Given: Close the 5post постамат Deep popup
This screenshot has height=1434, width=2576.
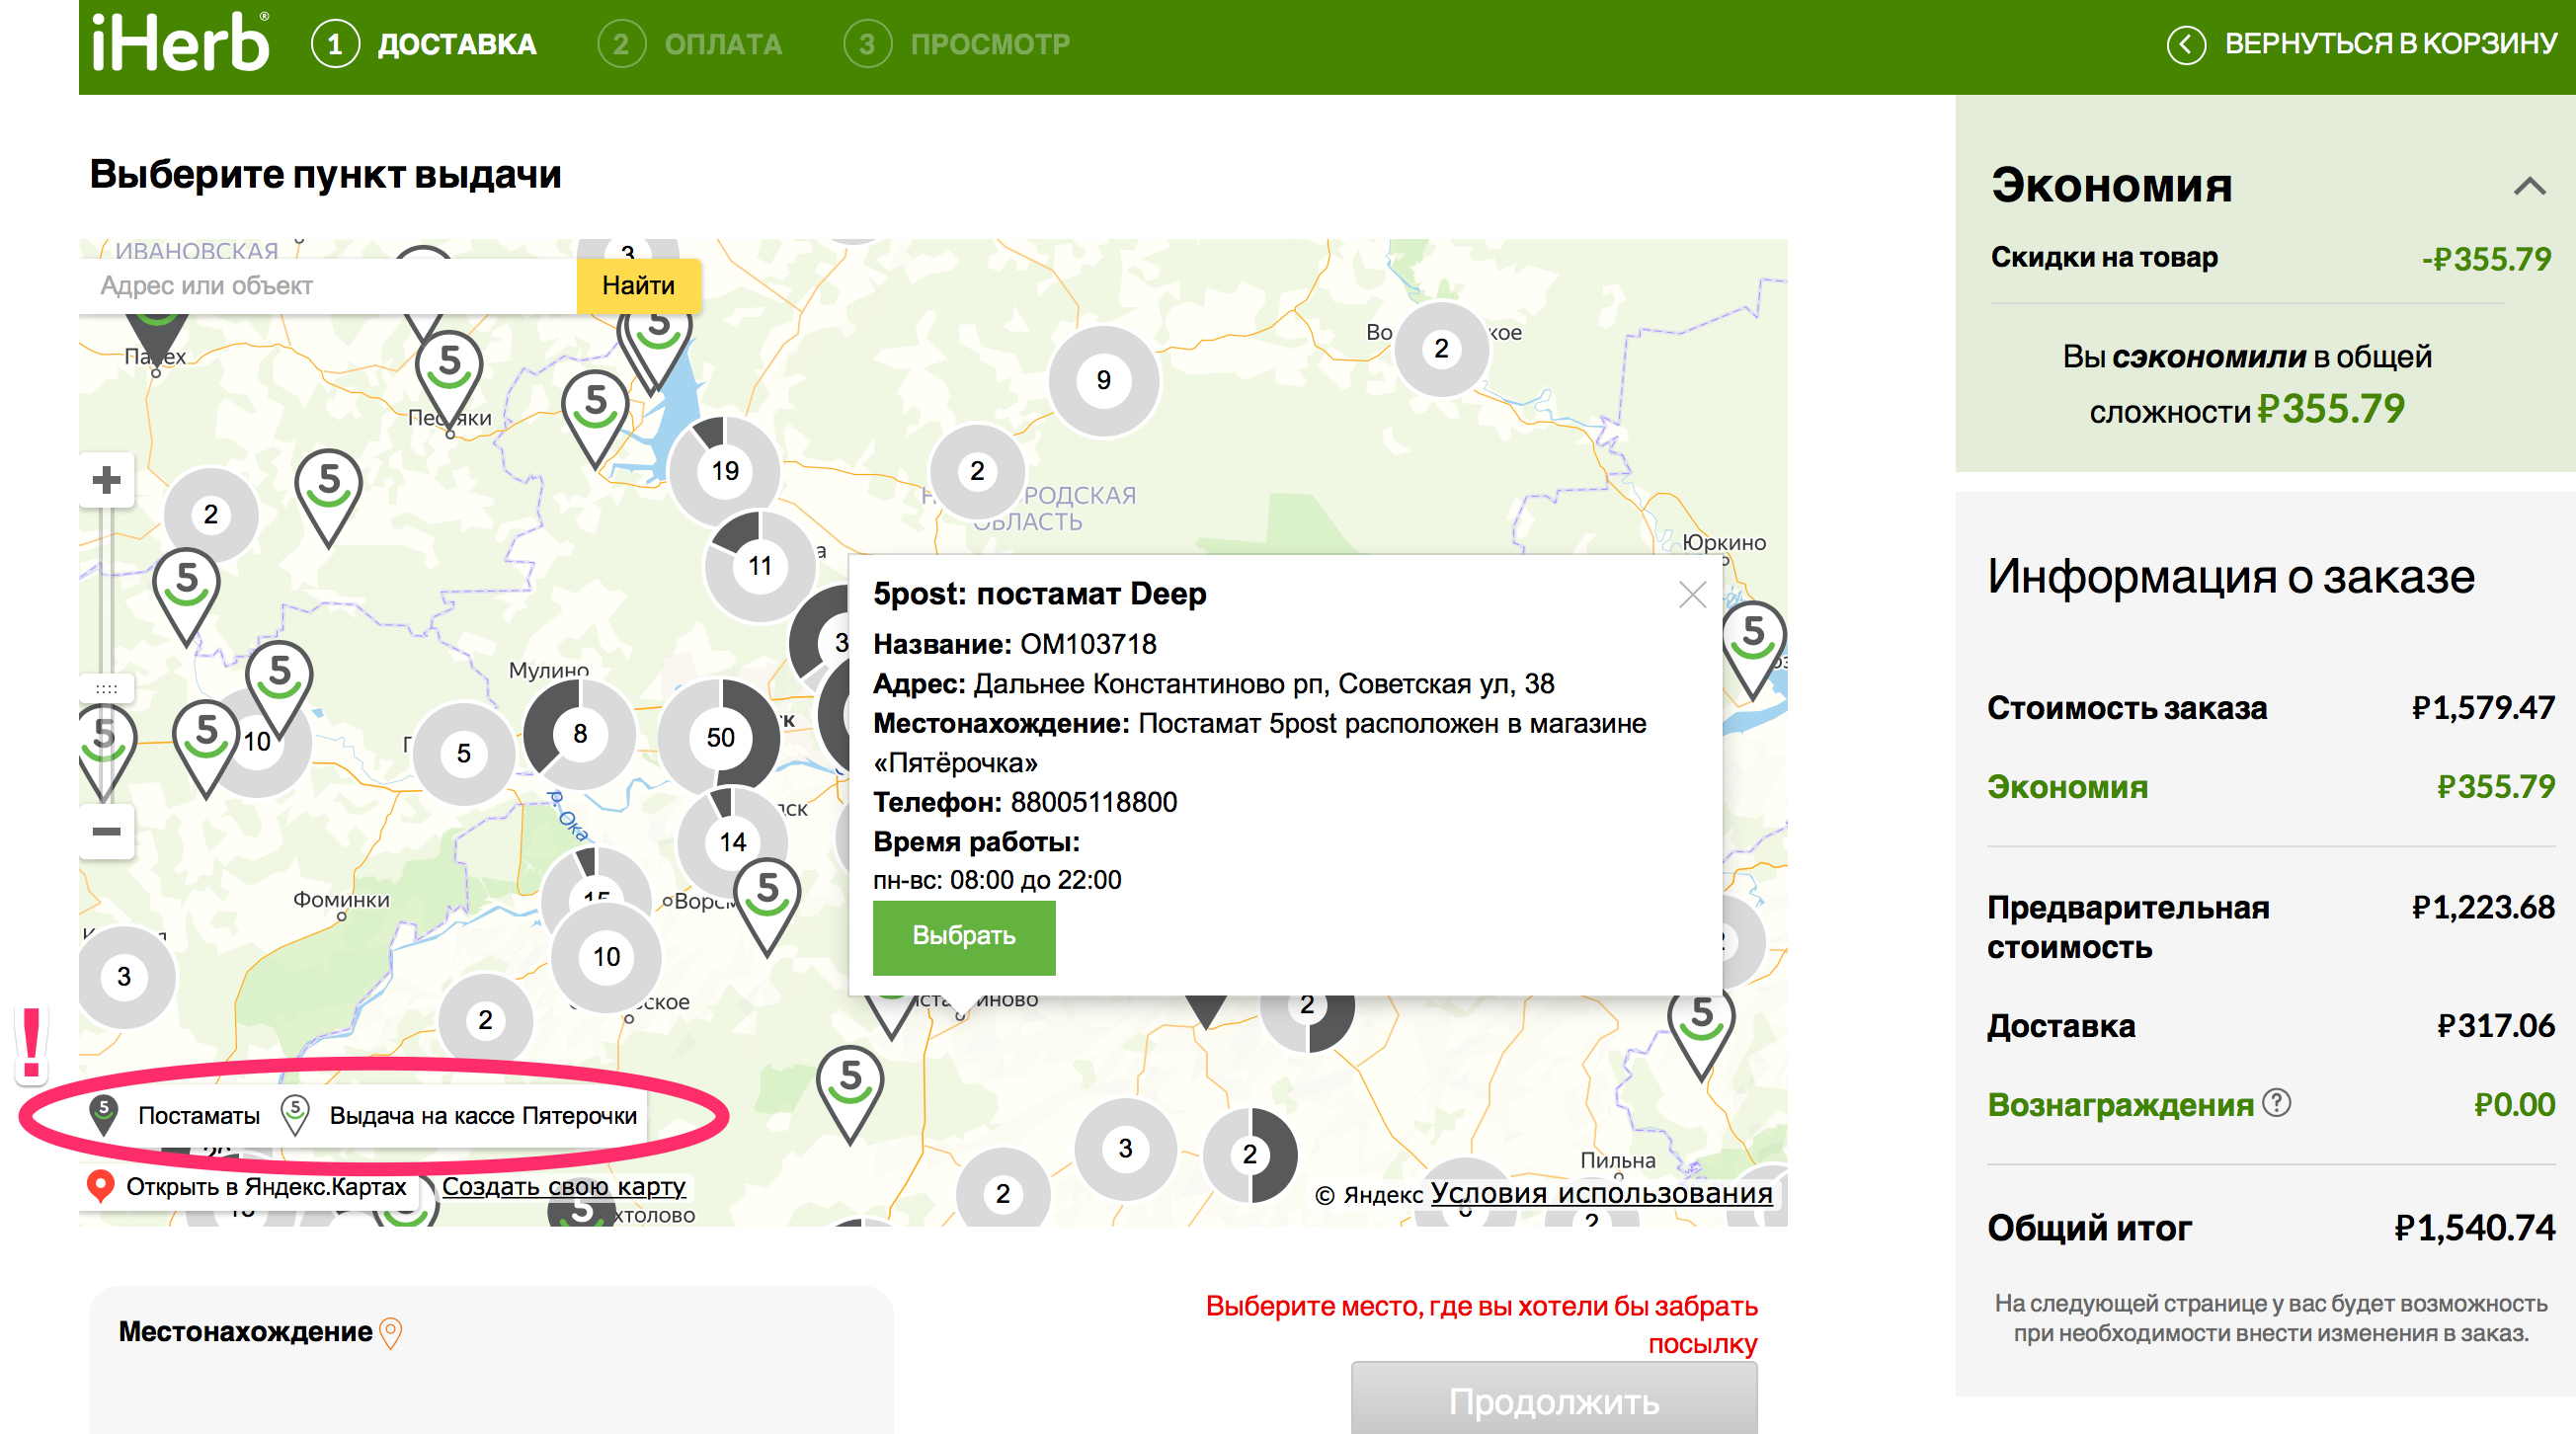Looking at the screenshot, I should tap(1692, 595).
